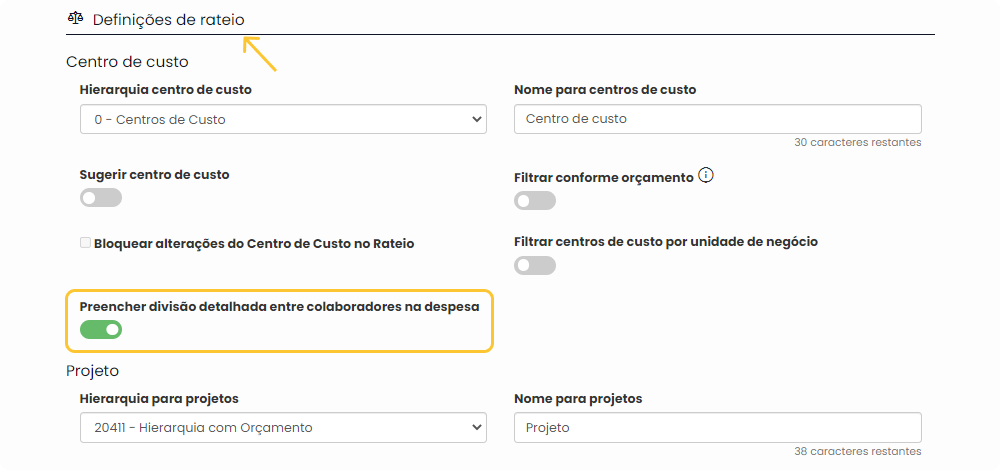
Task: Enable Filtrar conforme orçamento switch
Action: click(535, 201)
